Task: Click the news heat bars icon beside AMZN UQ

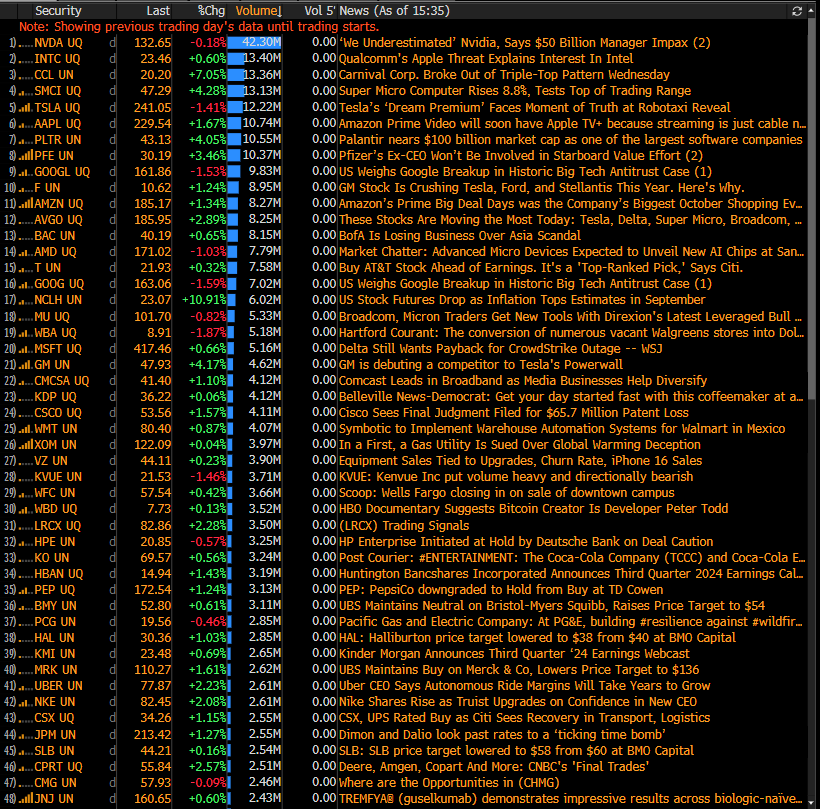Action: point(27,203)
